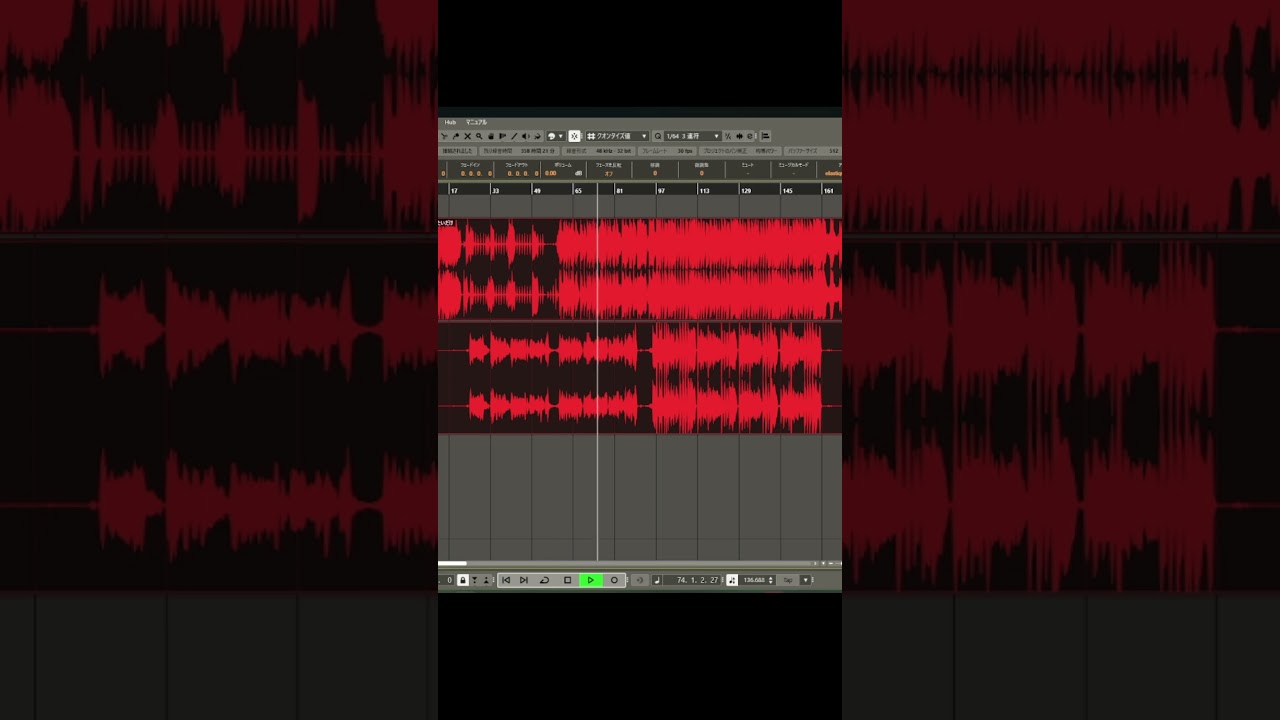The image size is (1280, 720).
Task: Open the 1/64 3連符 quantize preset dropdown
Action: pos(692,136)
